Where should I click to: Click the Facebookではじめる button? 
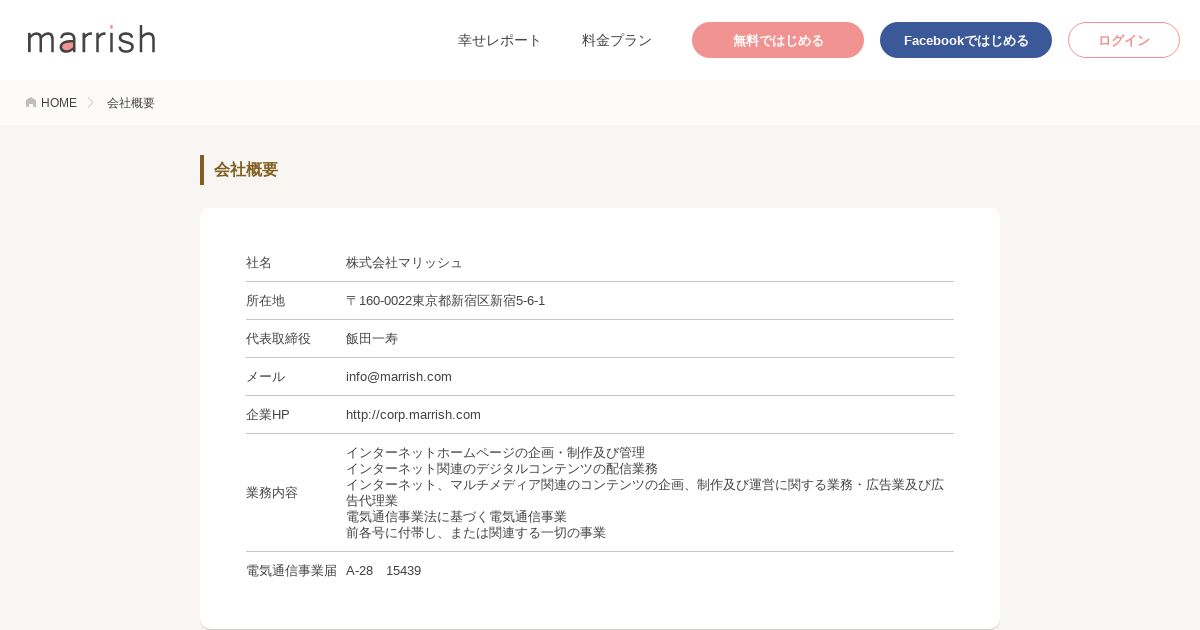point(966,40)
